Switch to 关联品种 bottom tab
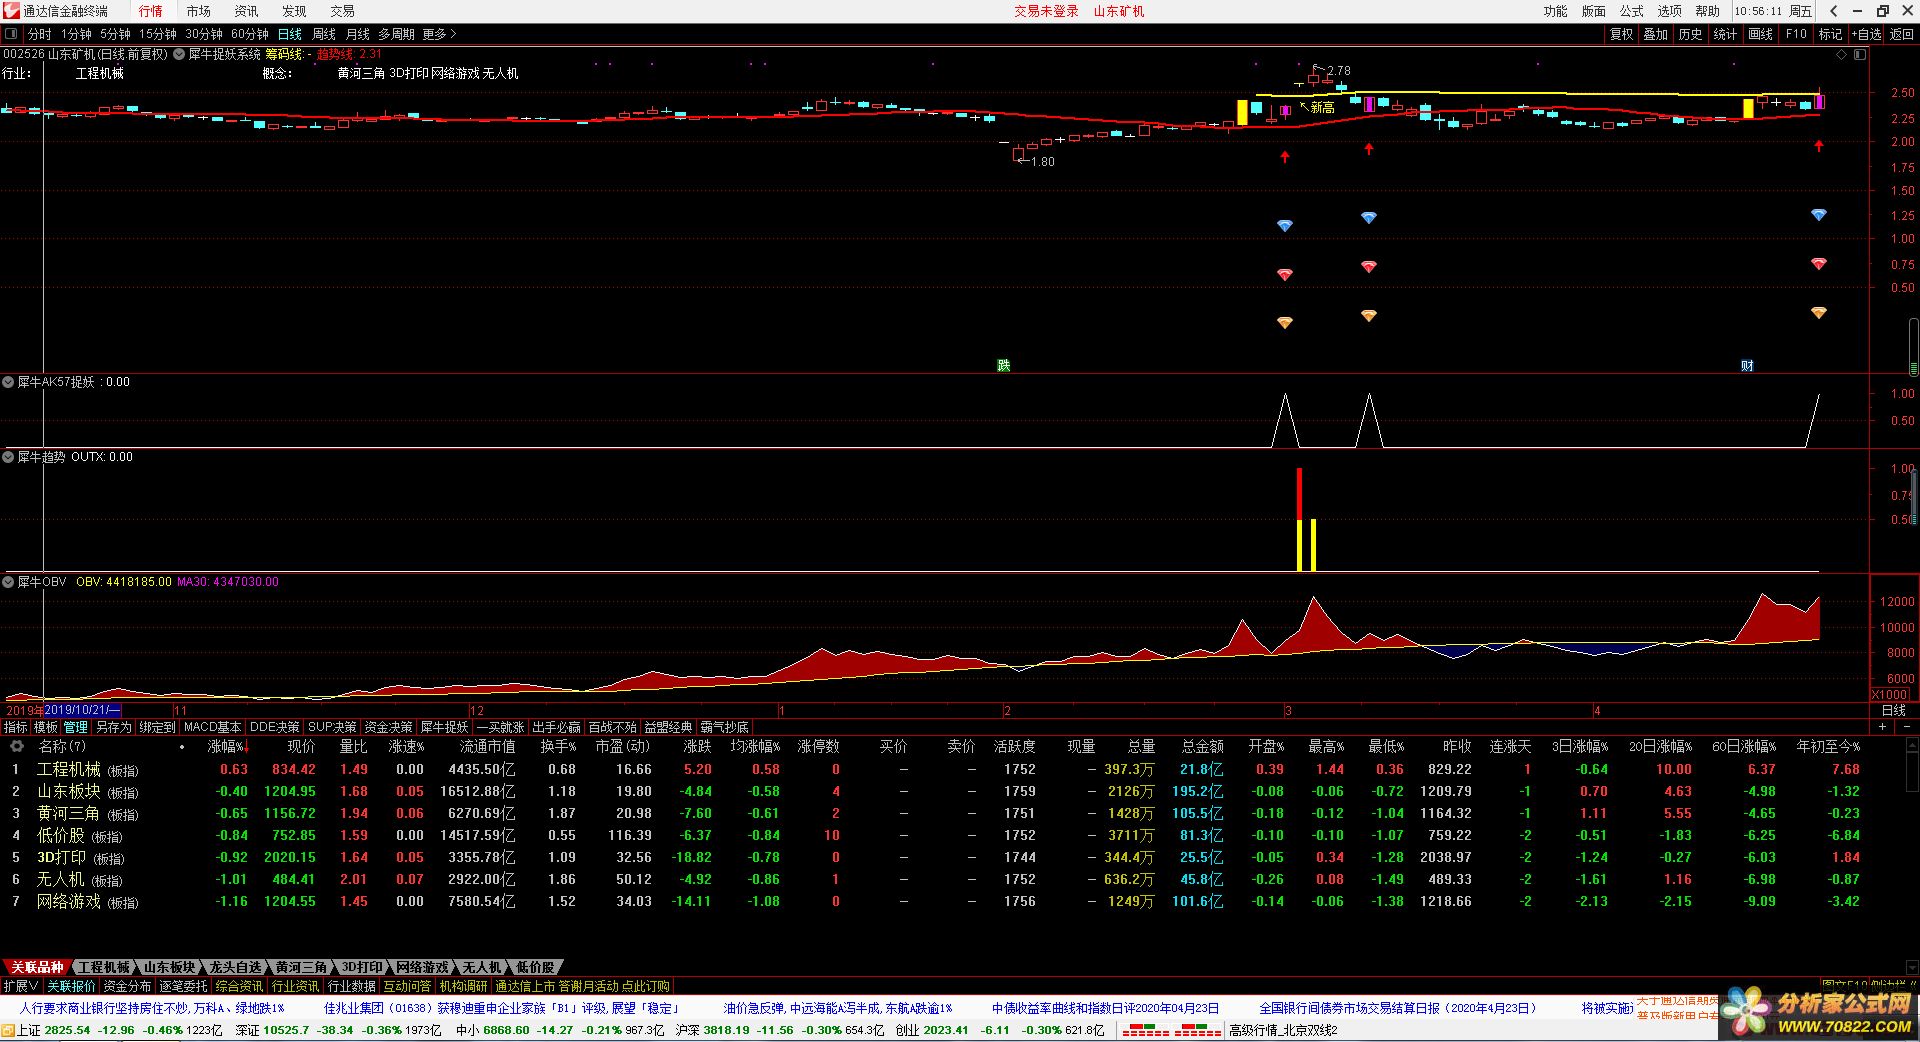Image resolution: width=1920 pixels, height=1042 pixels. (x=37, y=967)
